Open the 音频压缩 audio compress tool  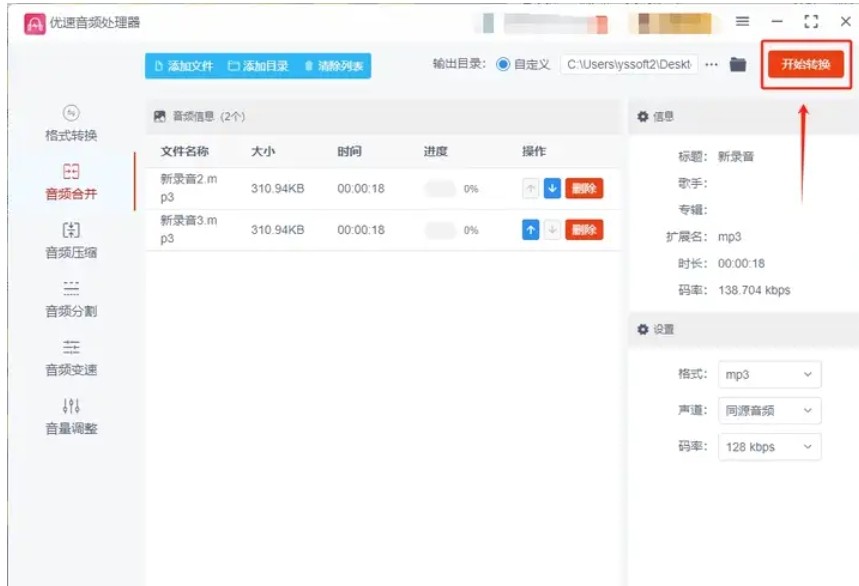(71, 241)
